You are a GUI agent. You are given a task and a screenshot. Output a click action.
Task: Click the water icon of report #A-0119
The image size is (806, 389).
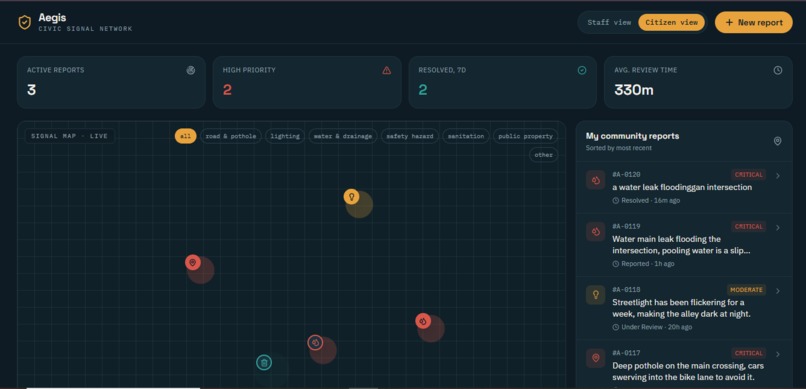[x=596, y=232]
